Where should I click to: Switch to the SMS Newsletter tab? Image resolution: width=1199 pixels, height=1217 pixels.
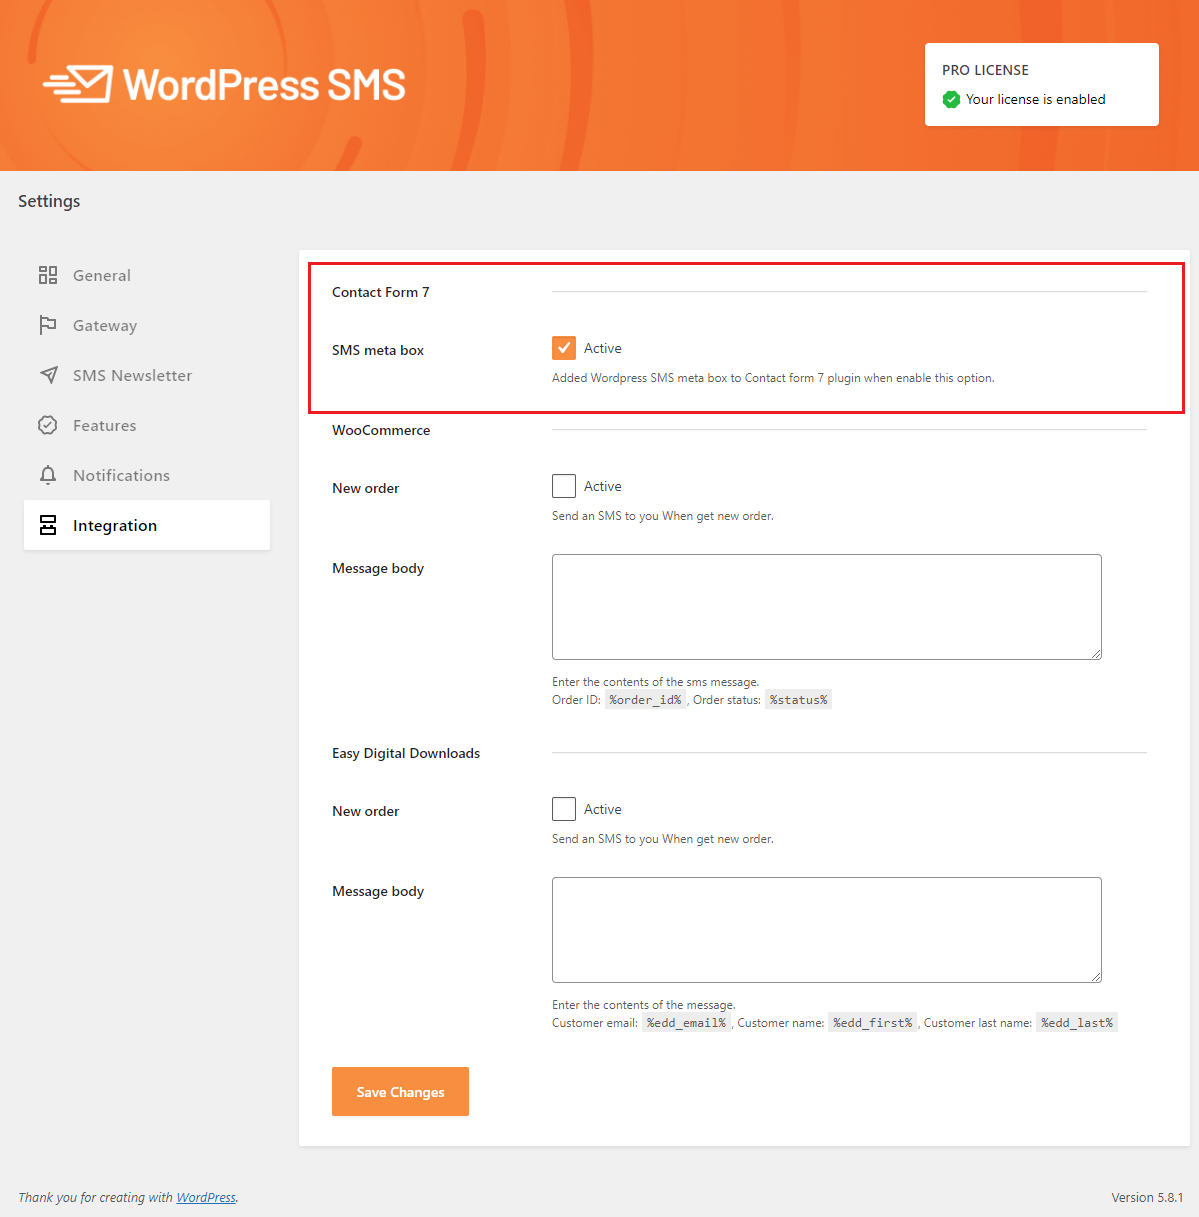point(147,375)
